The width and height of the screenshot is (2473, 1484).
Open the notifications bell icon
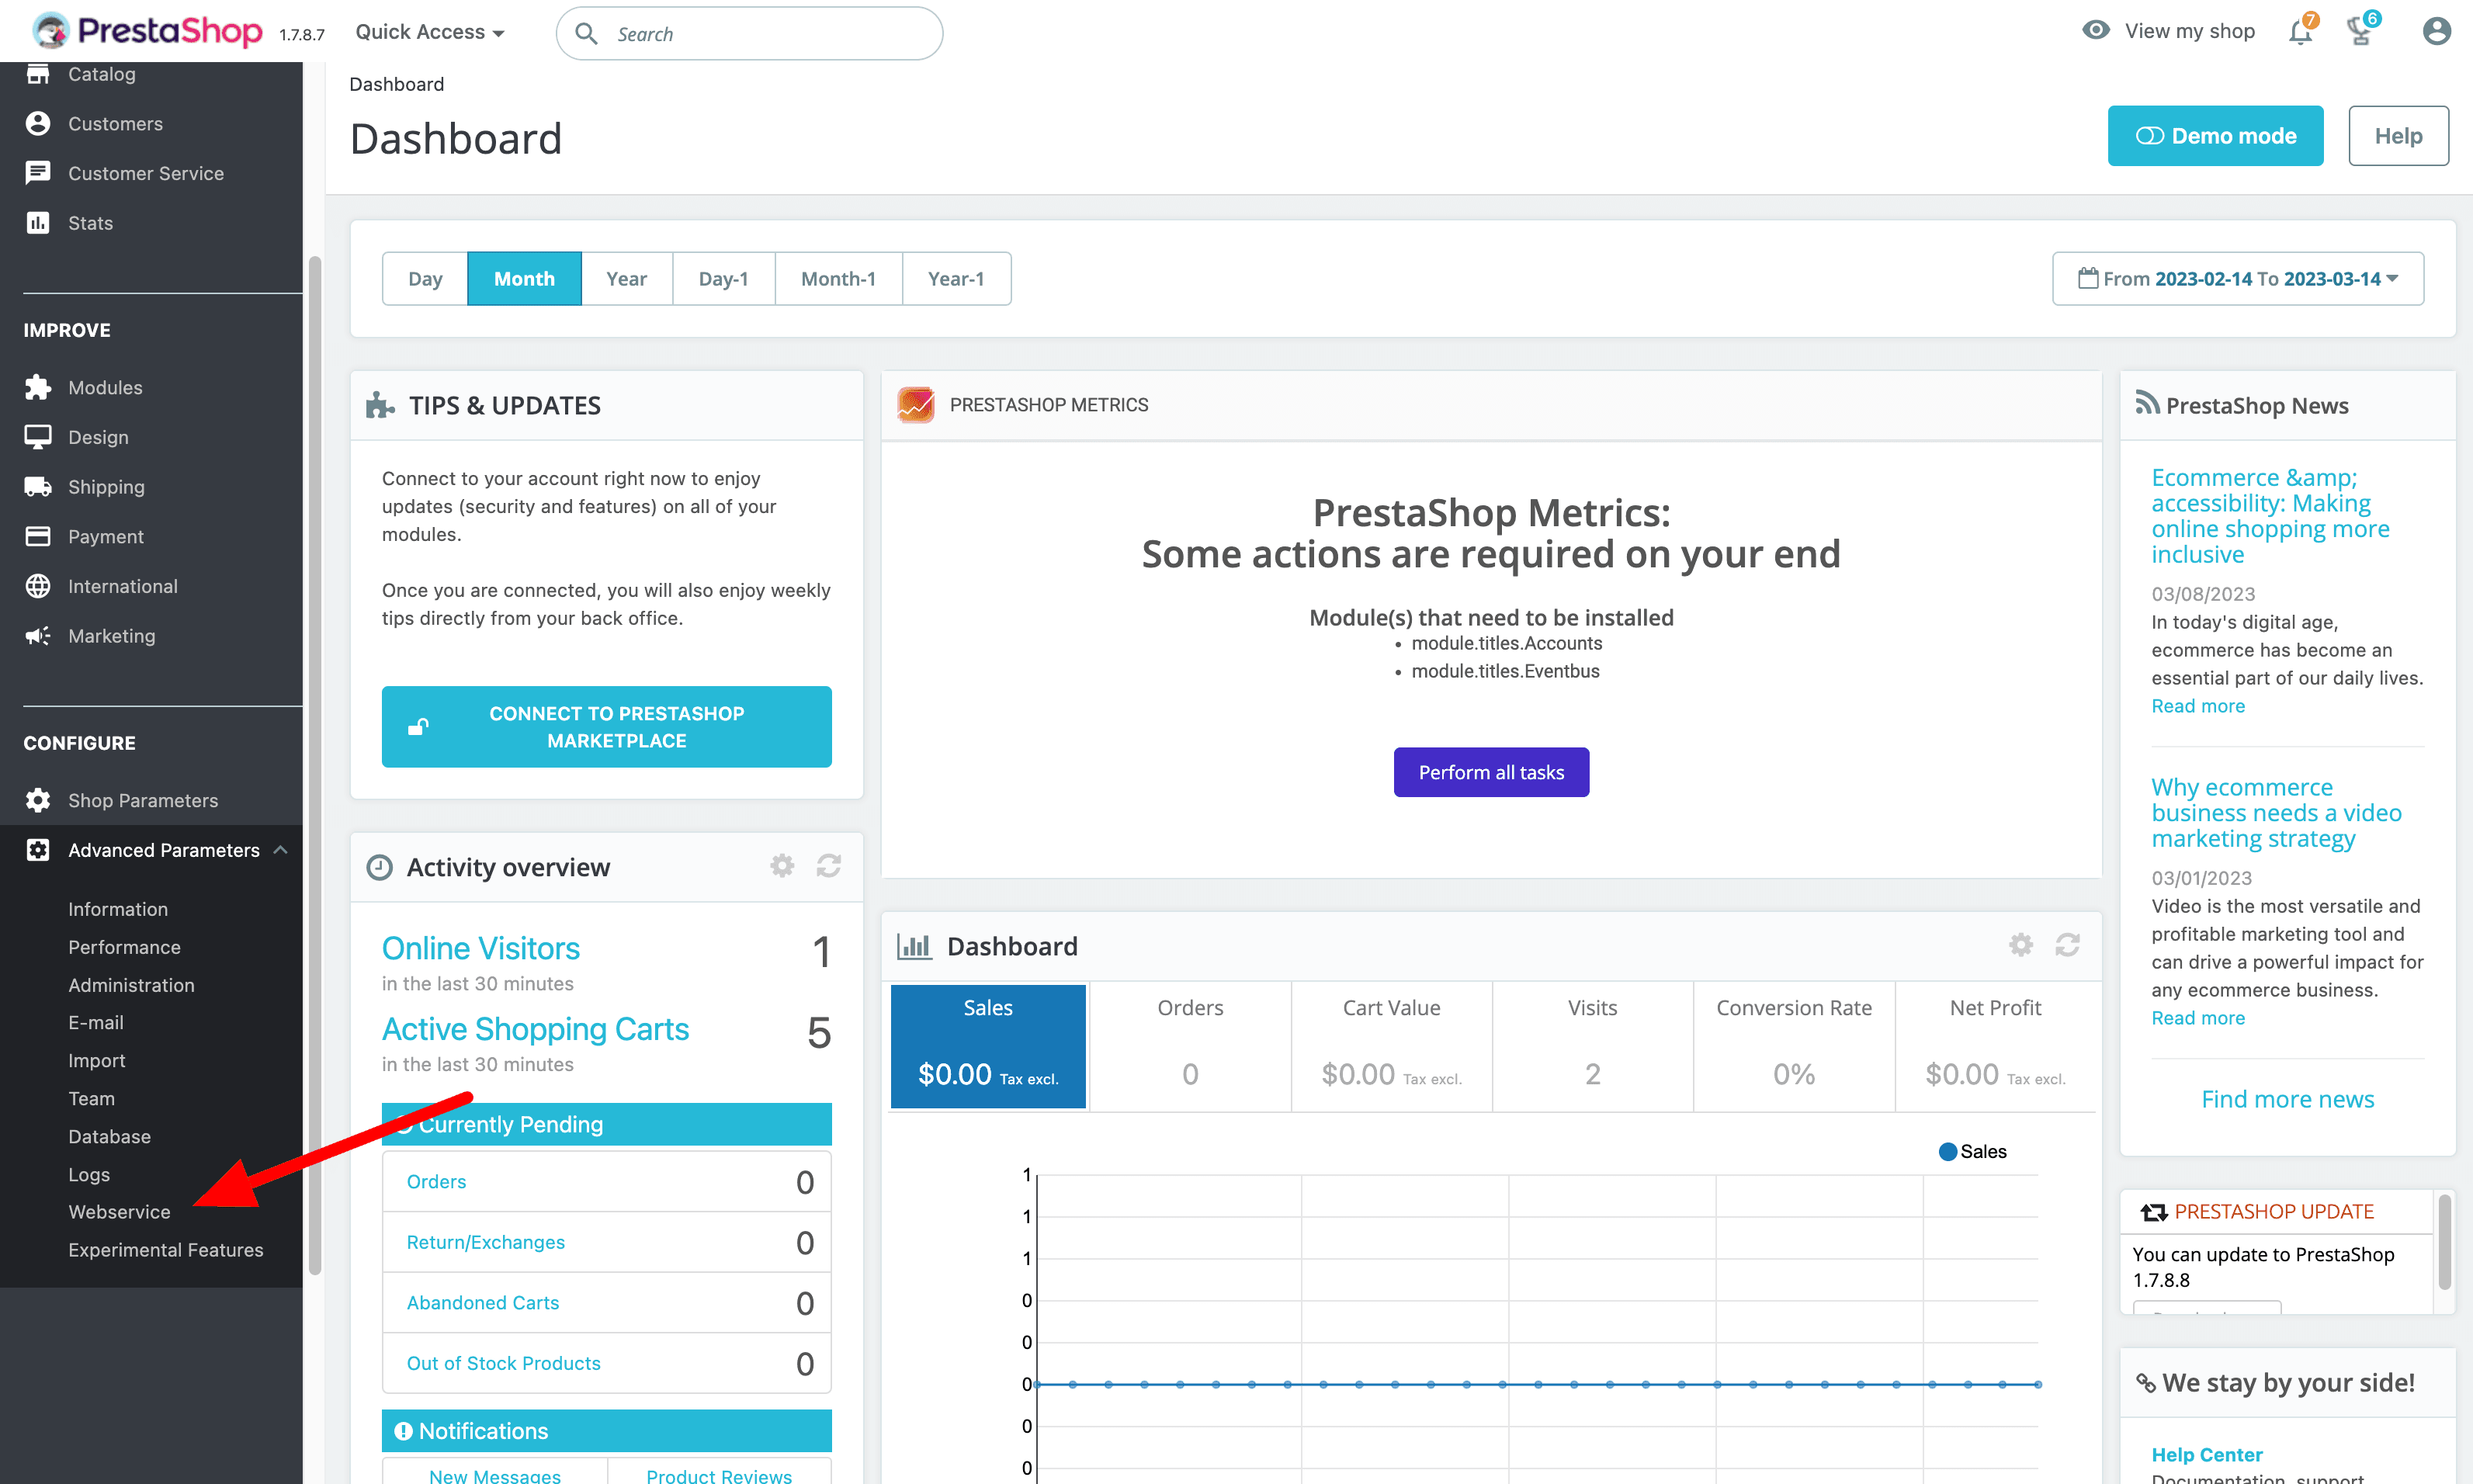(2299, 32)
